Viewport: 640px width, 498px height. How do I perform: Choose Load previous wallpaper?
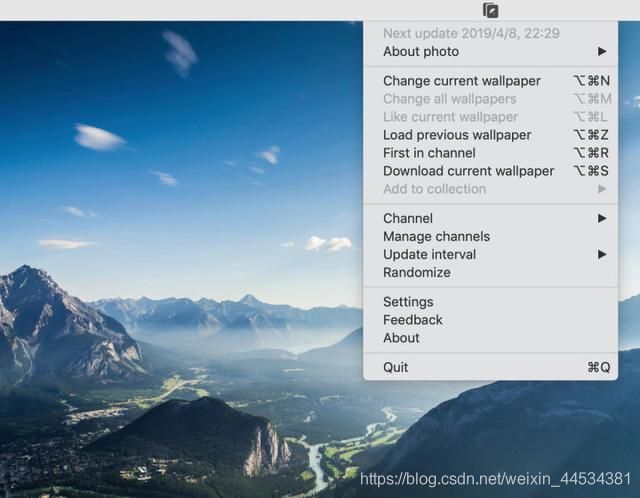pos(490,135)
